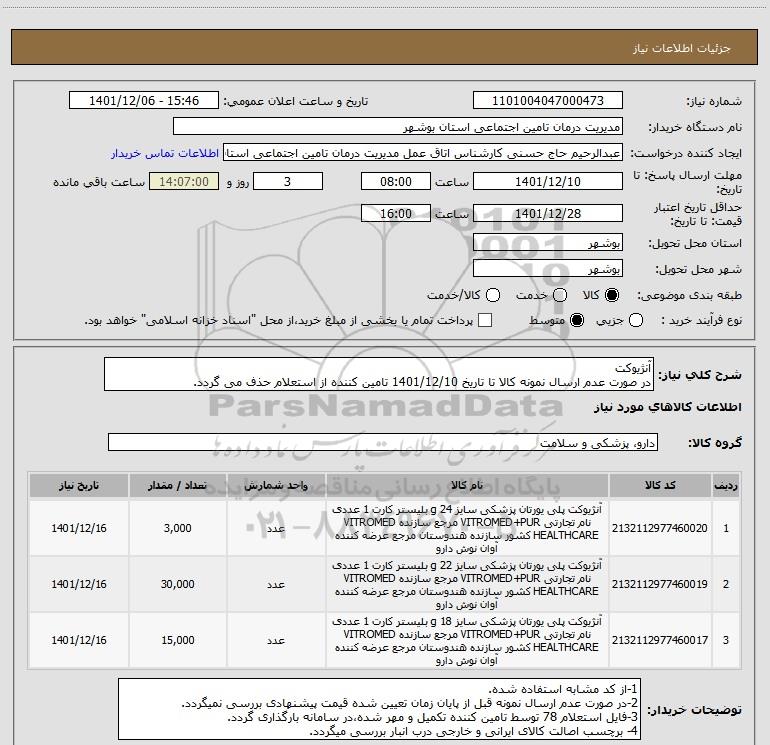Click the request creator name field

point(423,153)
